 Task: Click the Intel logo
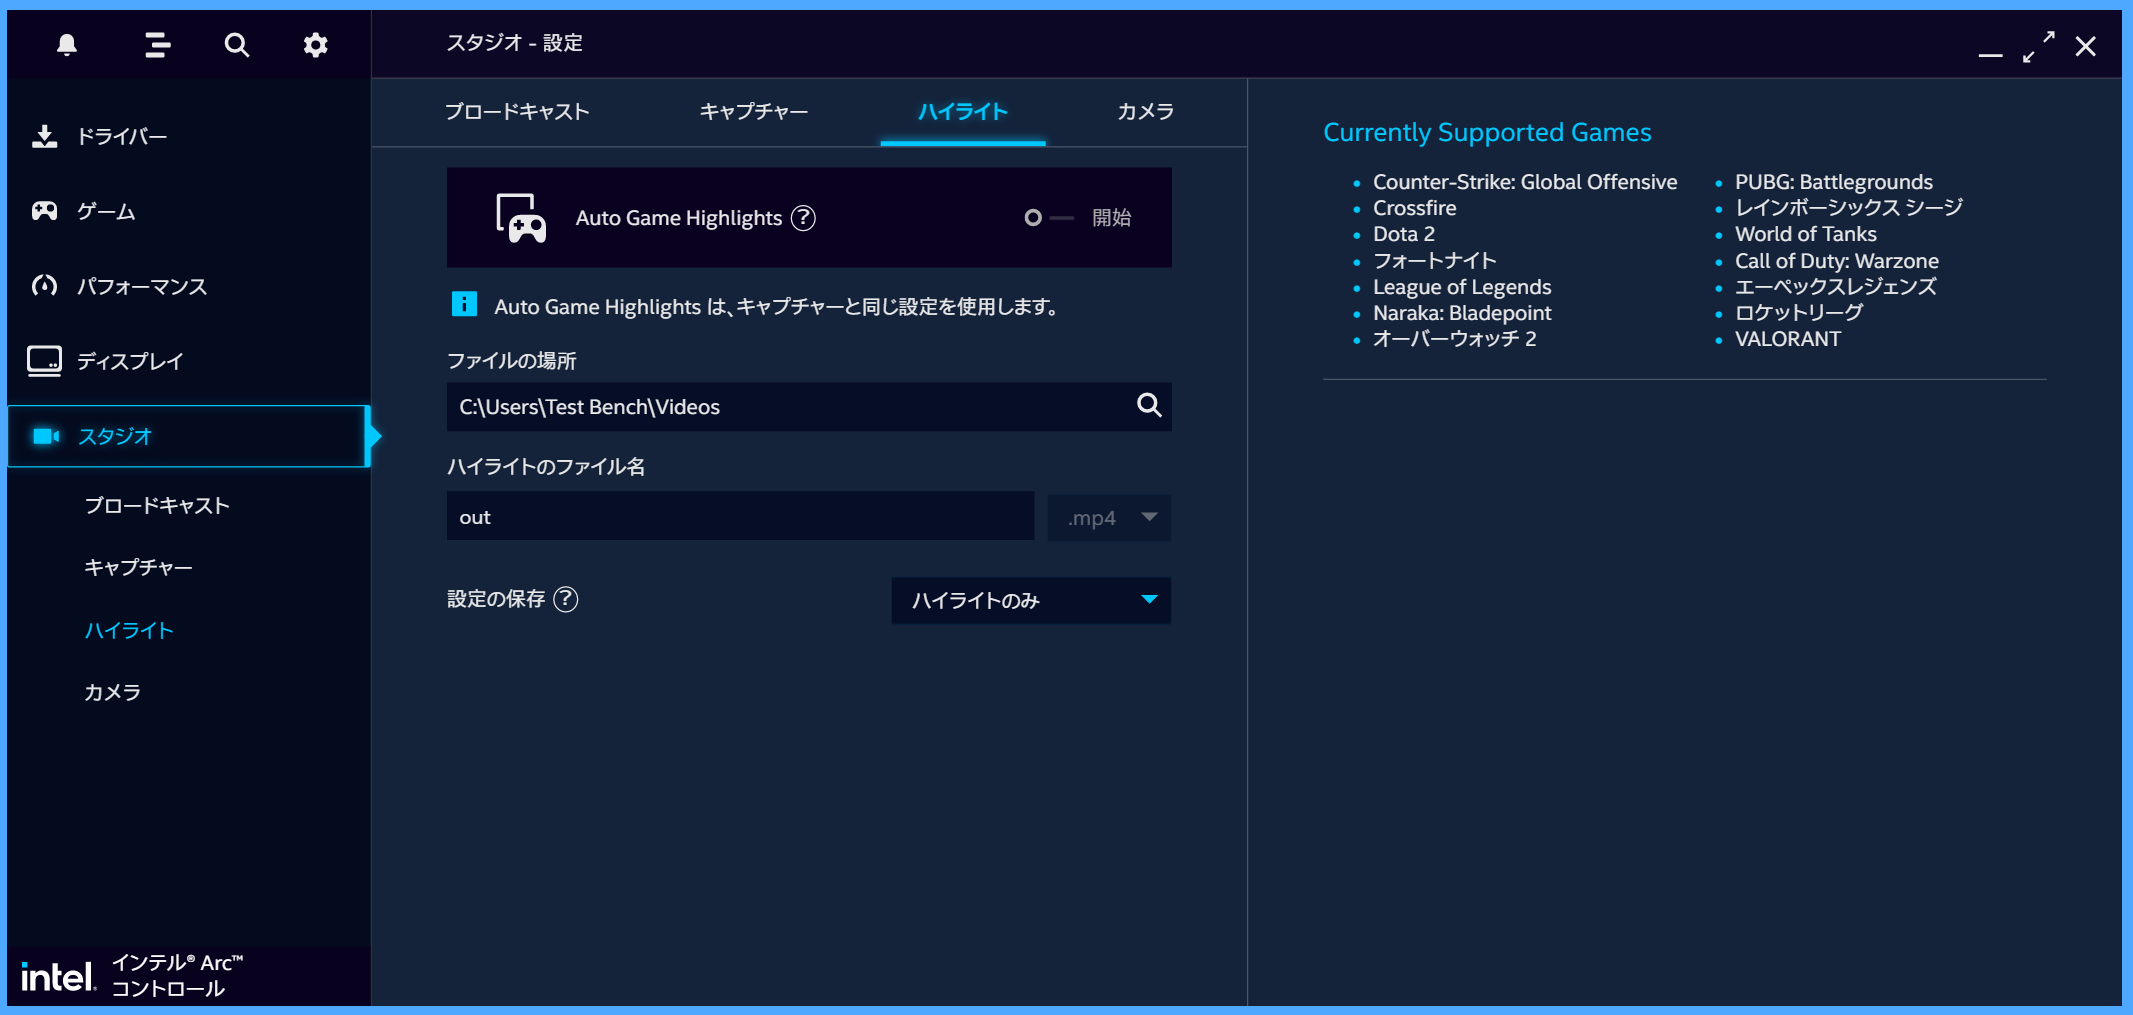58,977
